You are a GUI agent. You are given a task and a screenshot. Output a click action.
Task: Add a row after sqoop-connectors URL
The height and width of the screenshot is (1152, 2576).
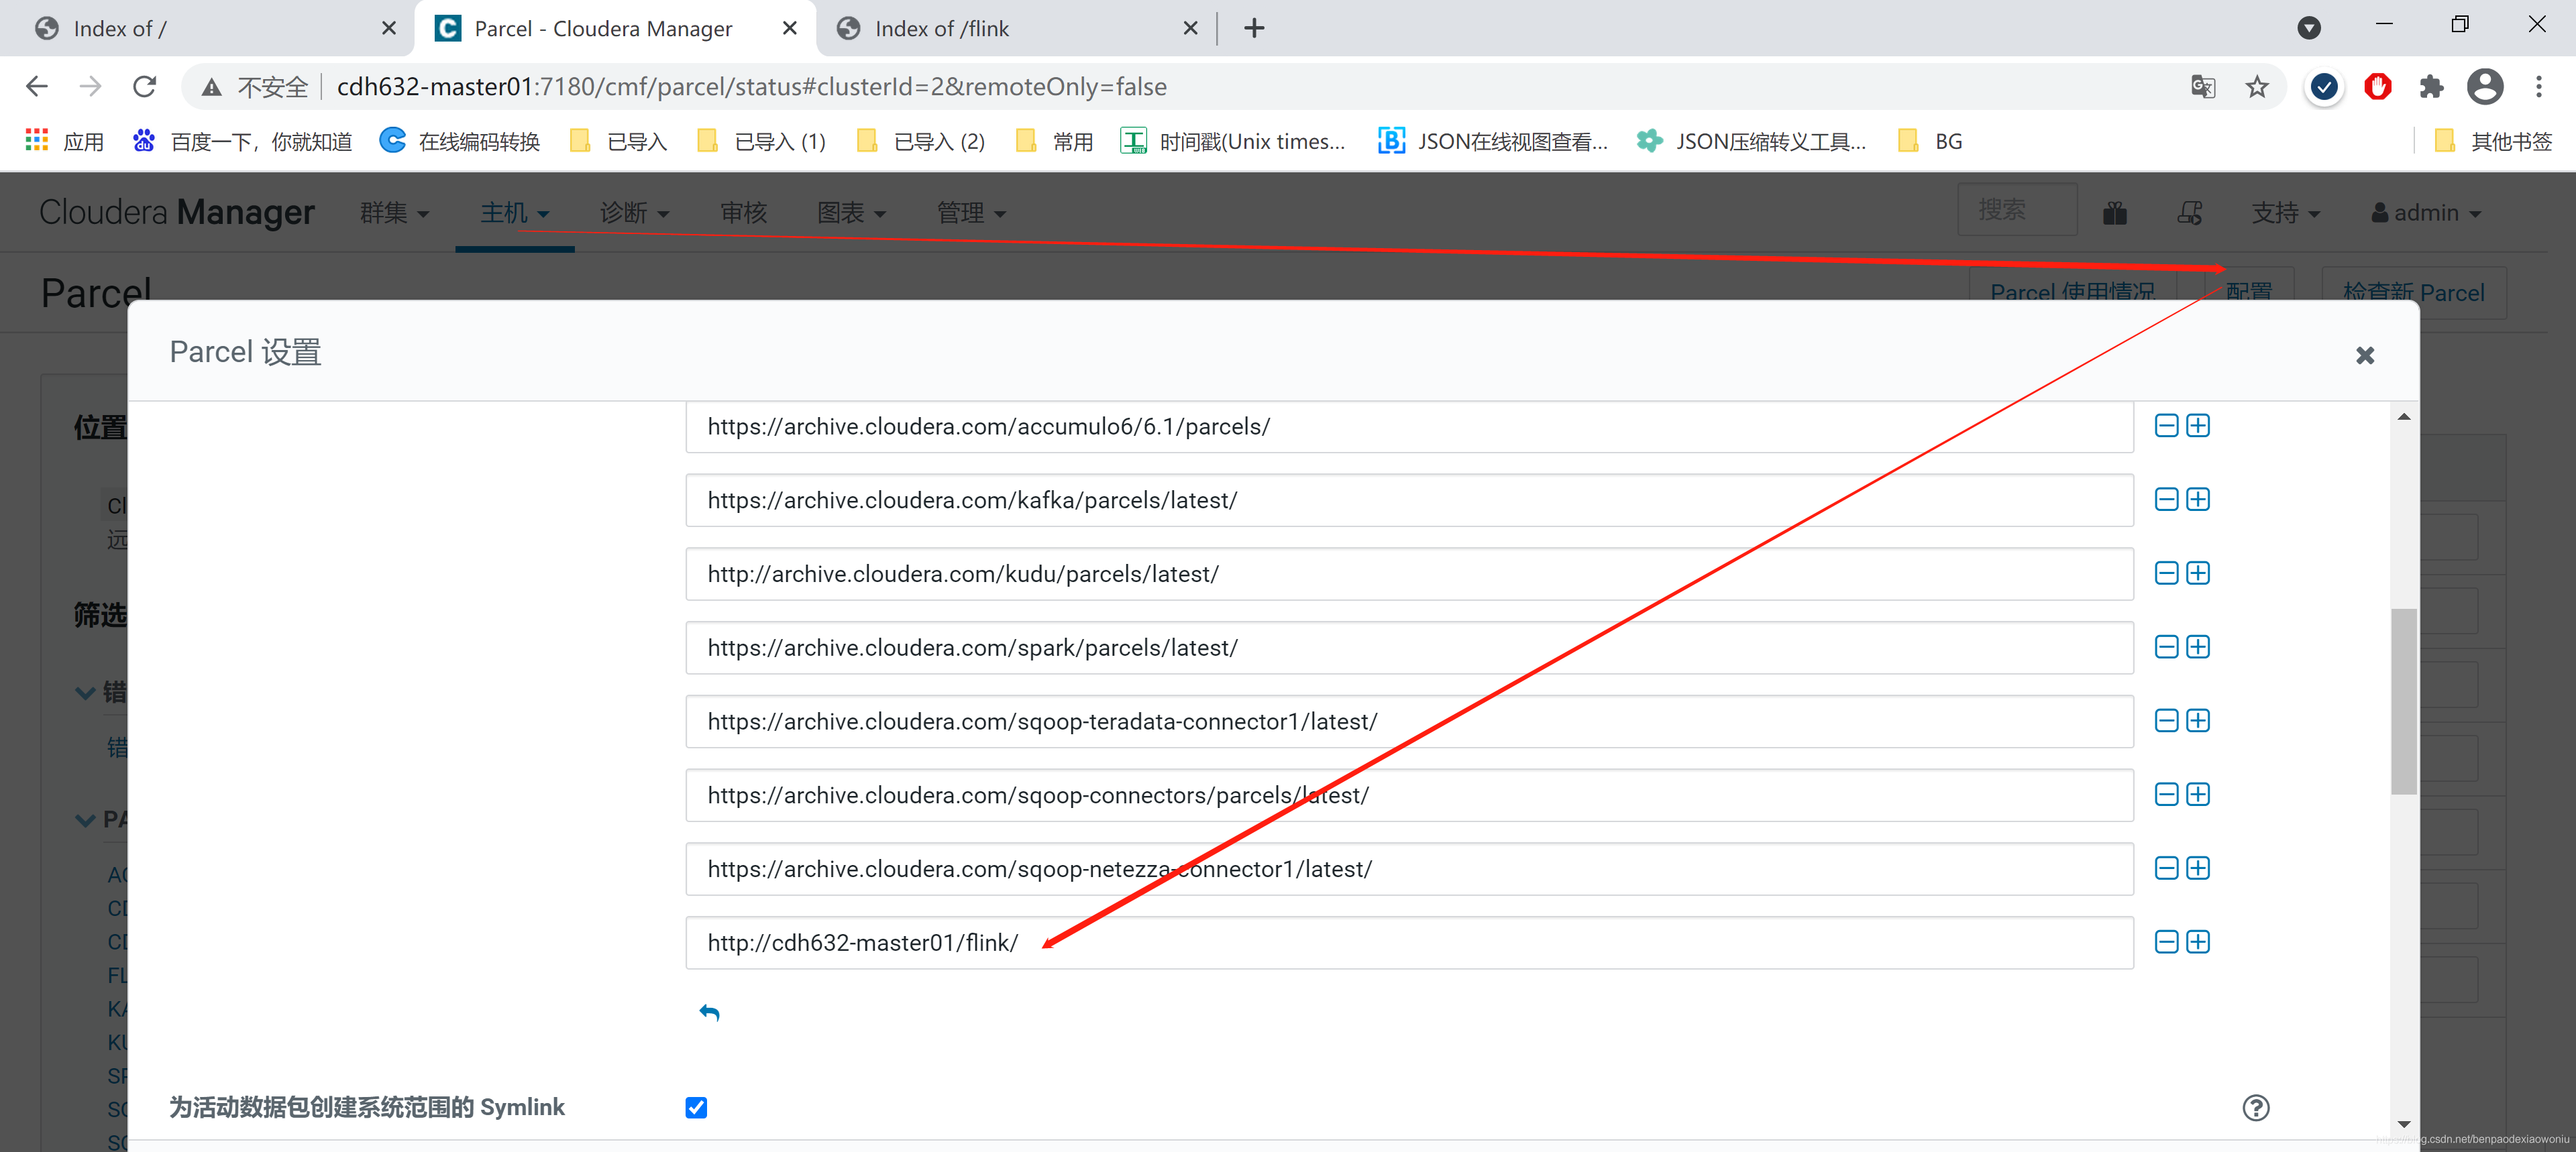[x=2198, y=795]
